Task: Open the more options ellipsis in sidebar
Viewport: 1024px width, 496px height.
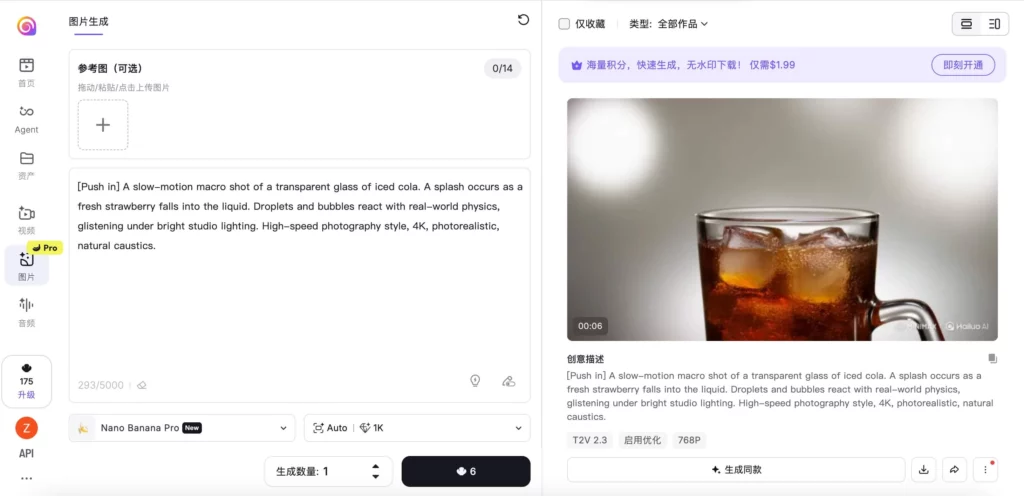Action: [x=26, y=478]
